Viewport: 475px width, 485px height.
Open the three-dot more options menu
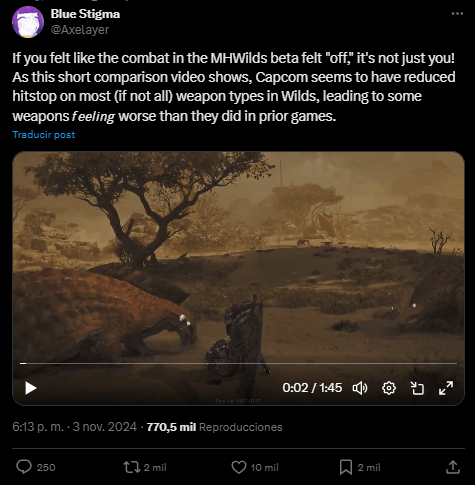pyautogui.click(x=457, y=13)
